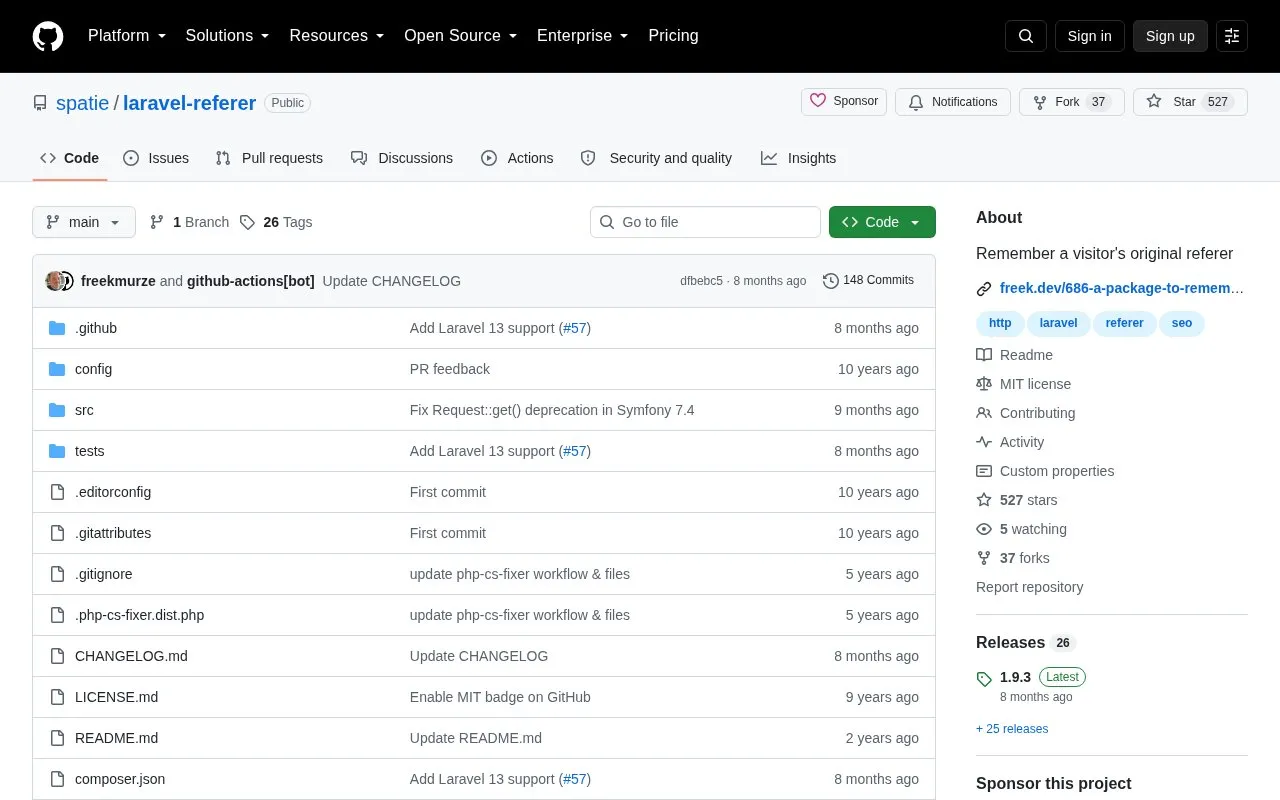Open the appearance settings icon button

[1232, 36]
